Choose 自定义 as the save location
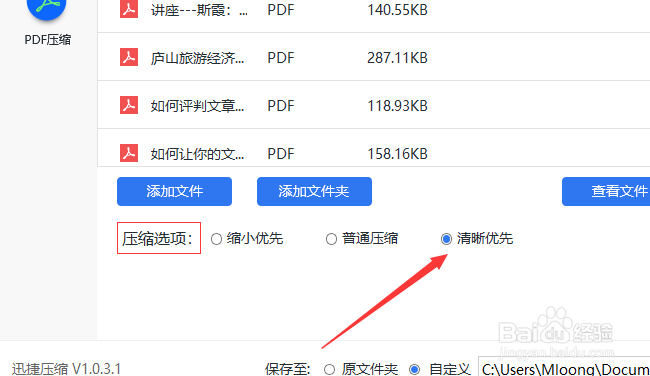 click(414, 369)
